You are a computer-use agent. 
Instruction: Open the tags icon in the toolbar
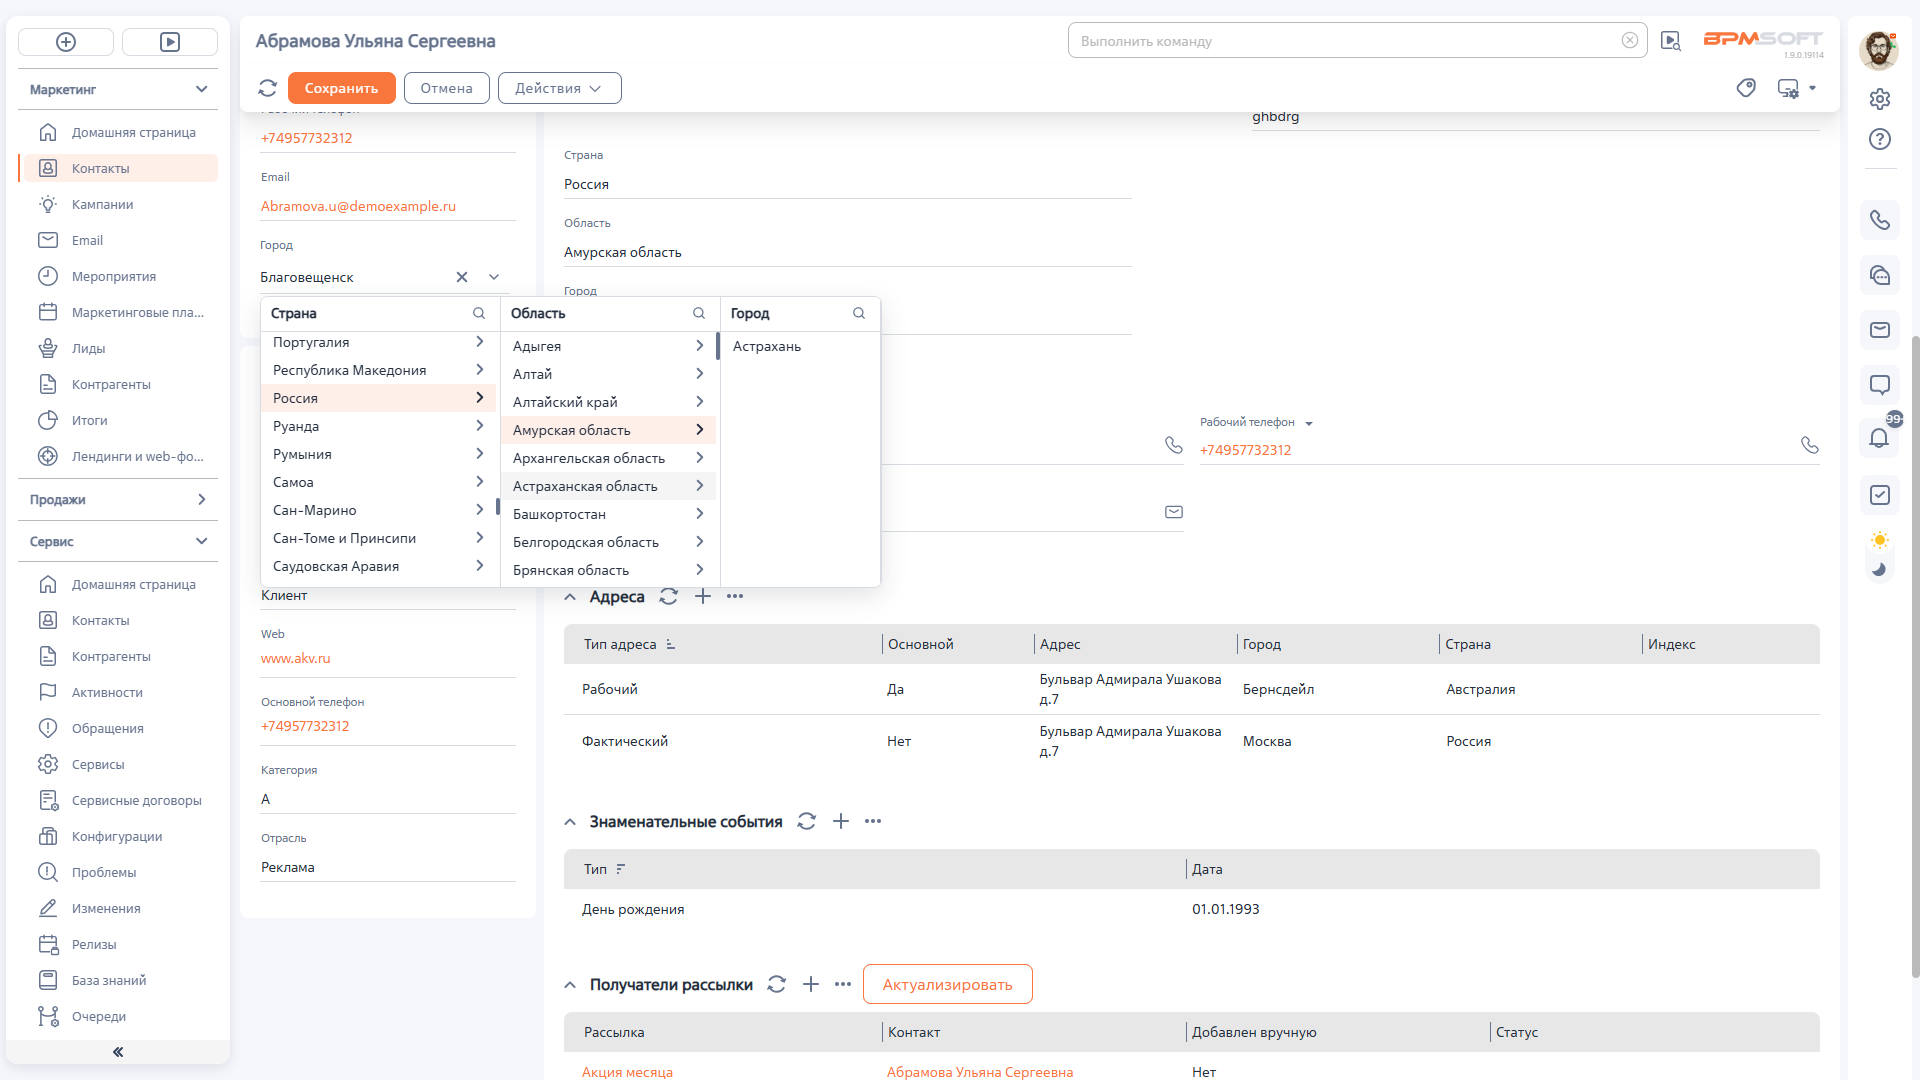point(1746,88)
